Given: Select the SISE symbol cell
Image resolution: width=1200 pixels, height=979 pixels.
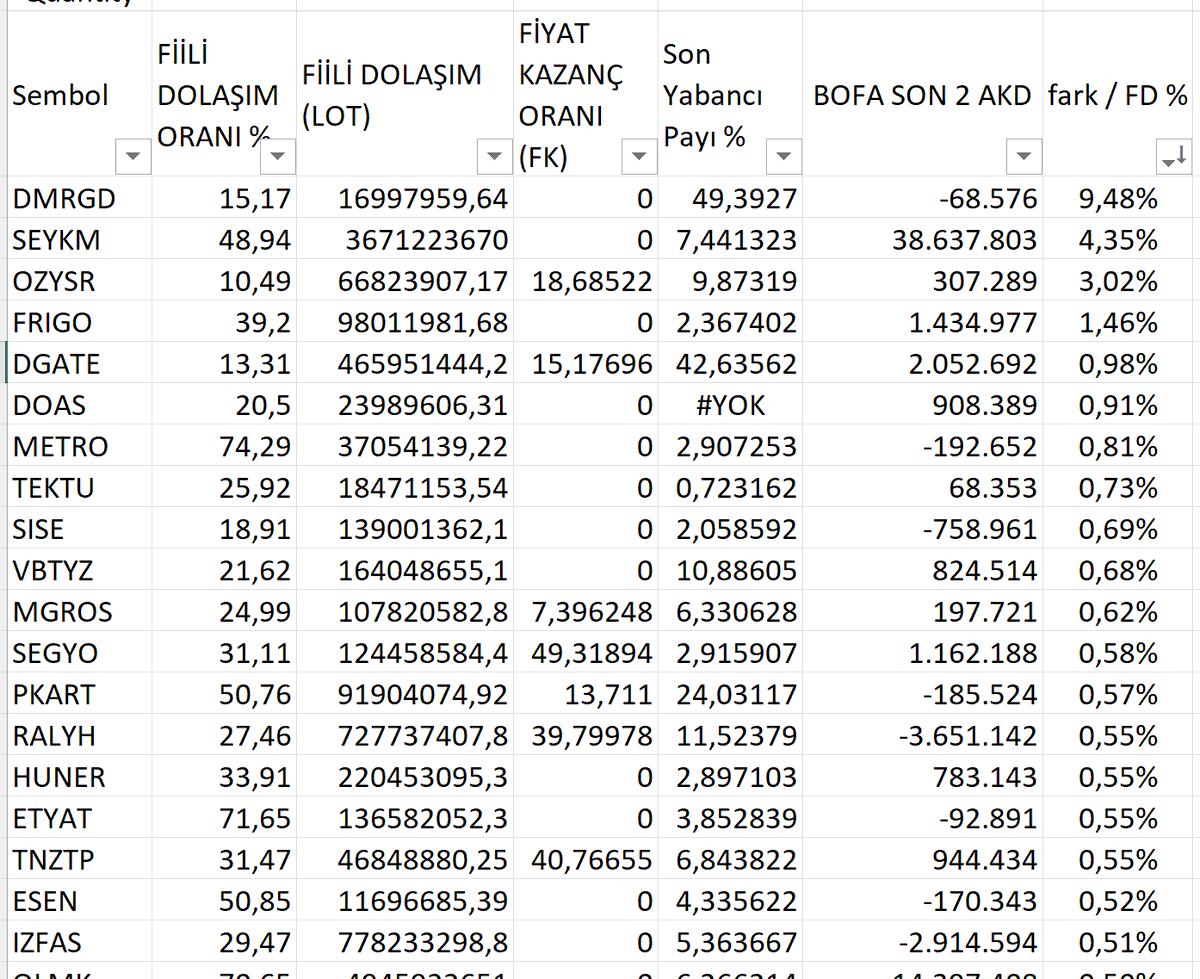Looking at the screenshot, I should [79, 529].
